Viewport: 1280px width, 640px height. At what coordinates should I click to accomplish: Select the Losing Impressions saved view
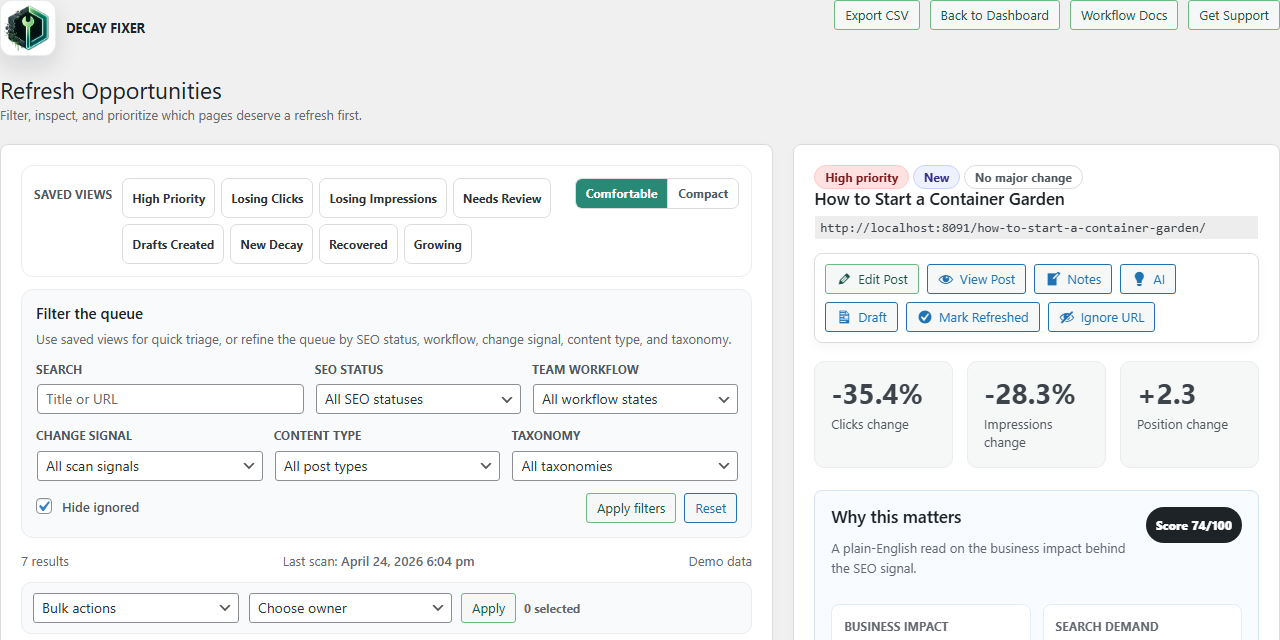click(383, 199)
